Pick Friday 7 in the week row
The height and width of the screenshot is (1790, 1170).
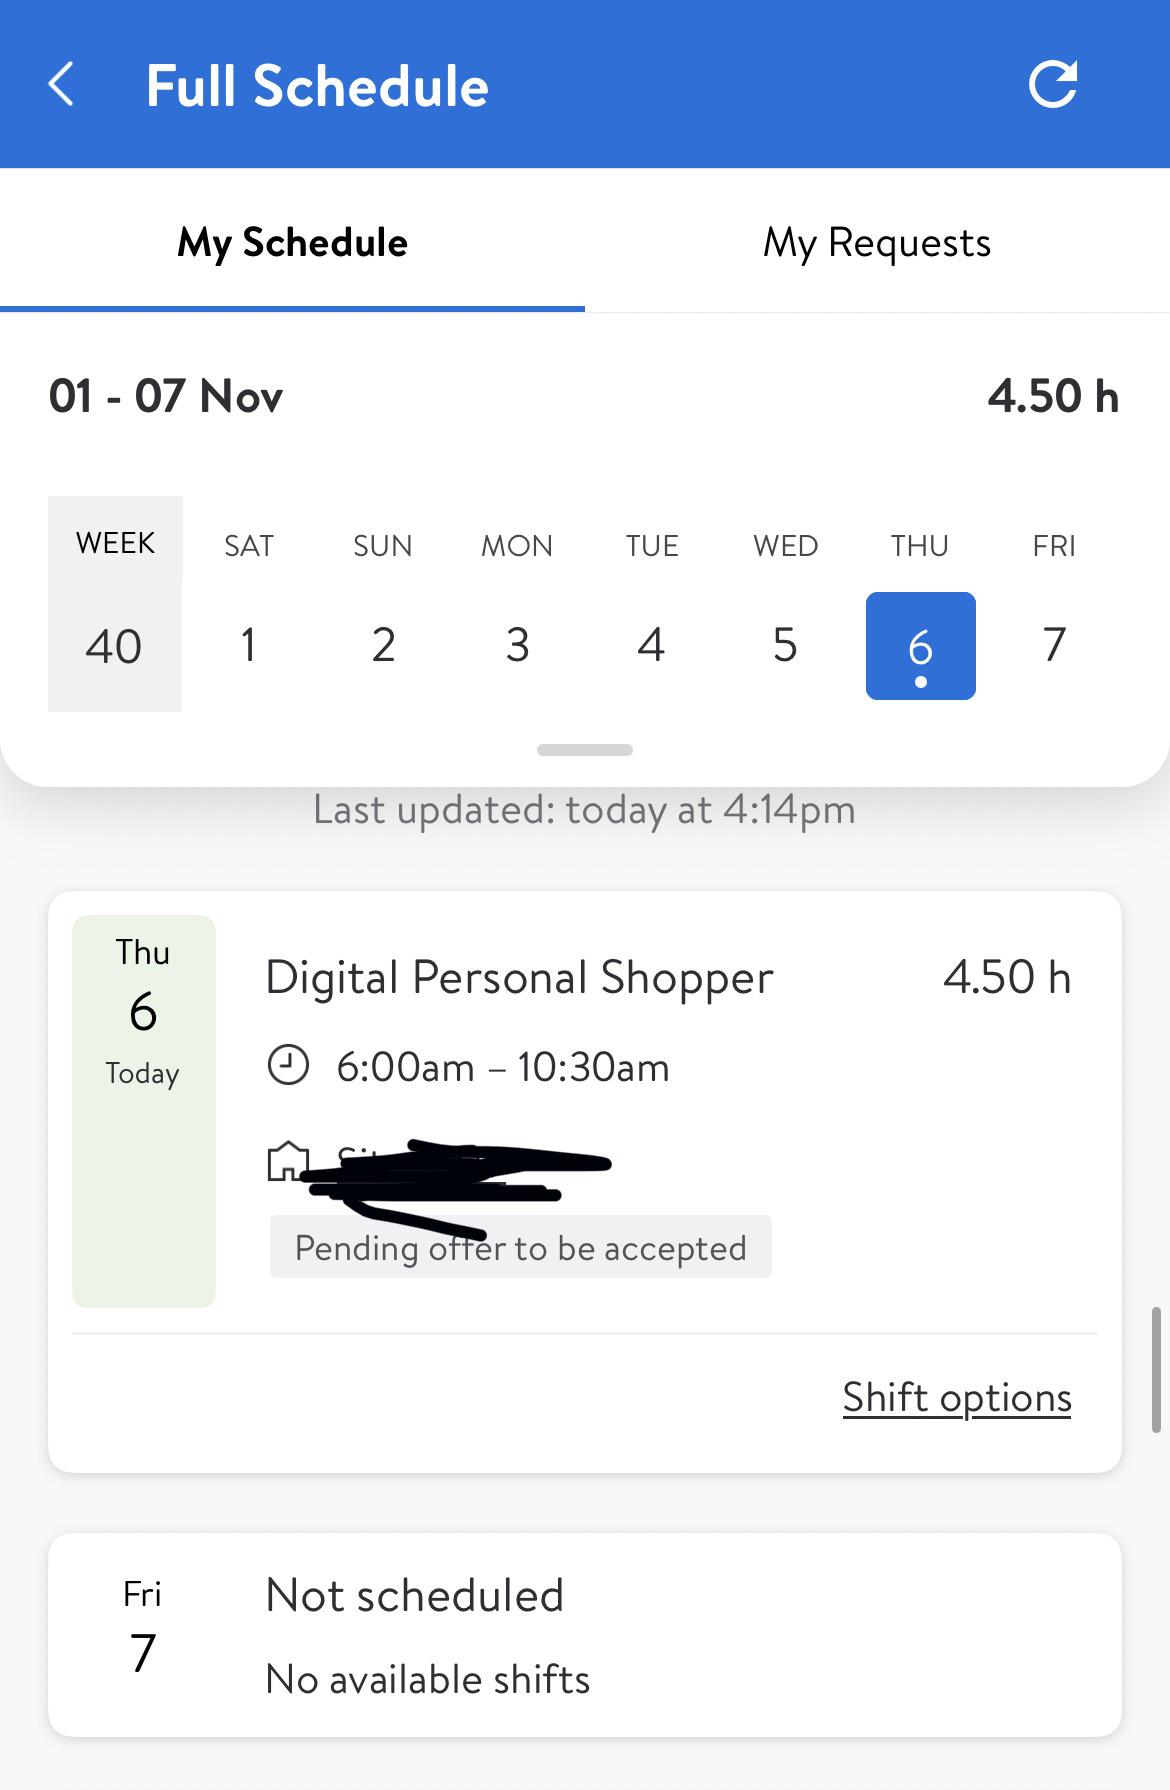pos(1054,645)
